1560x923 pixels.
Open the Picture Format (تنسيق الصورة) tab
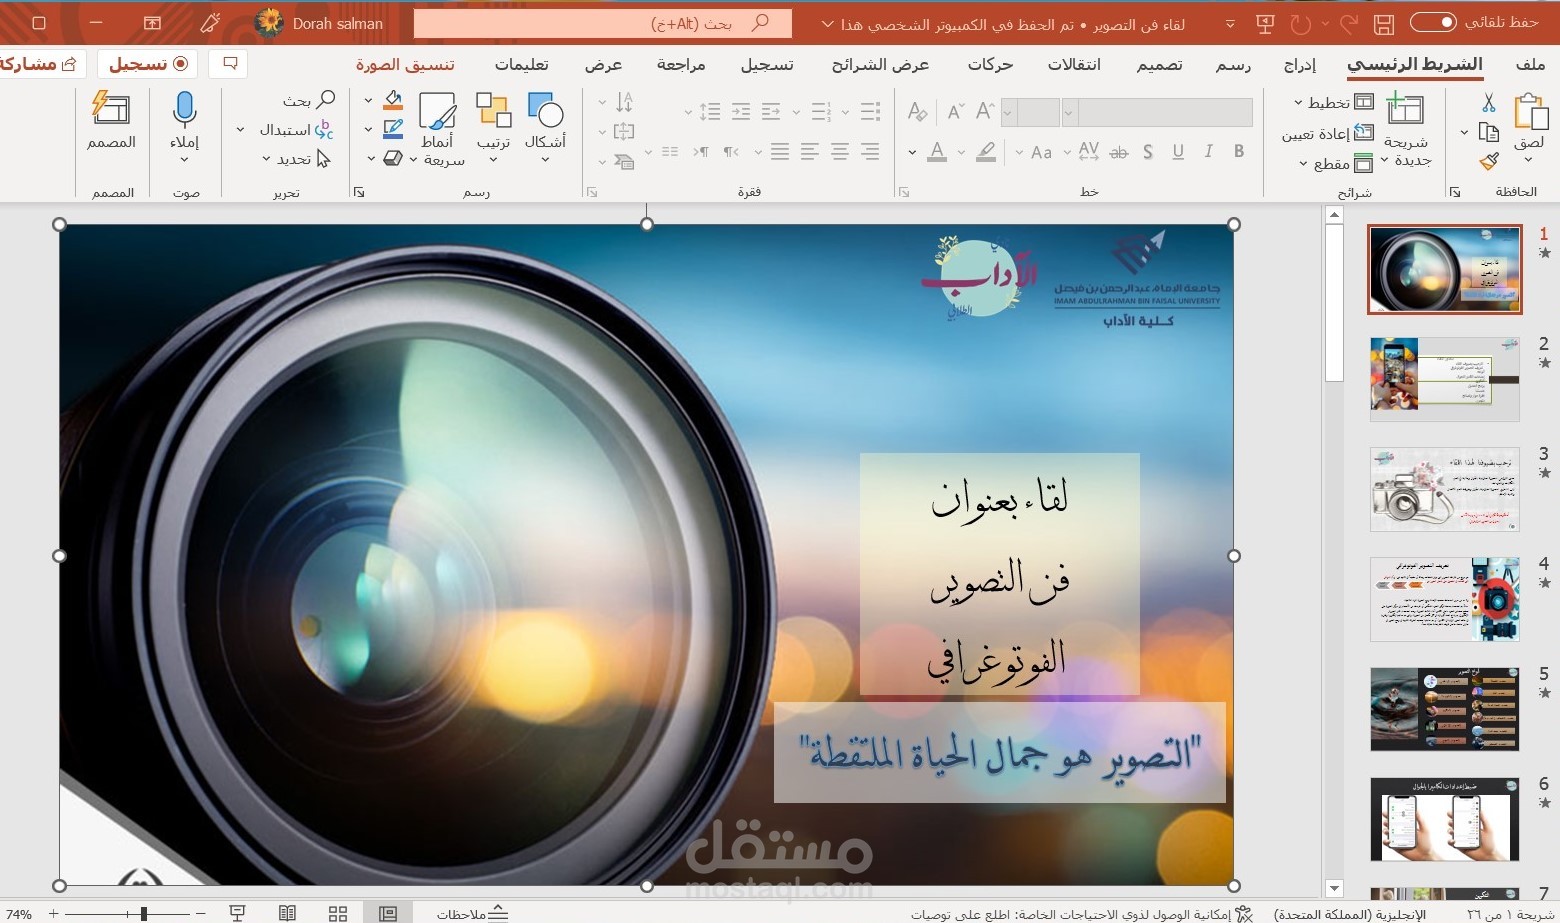coord(405,64)
